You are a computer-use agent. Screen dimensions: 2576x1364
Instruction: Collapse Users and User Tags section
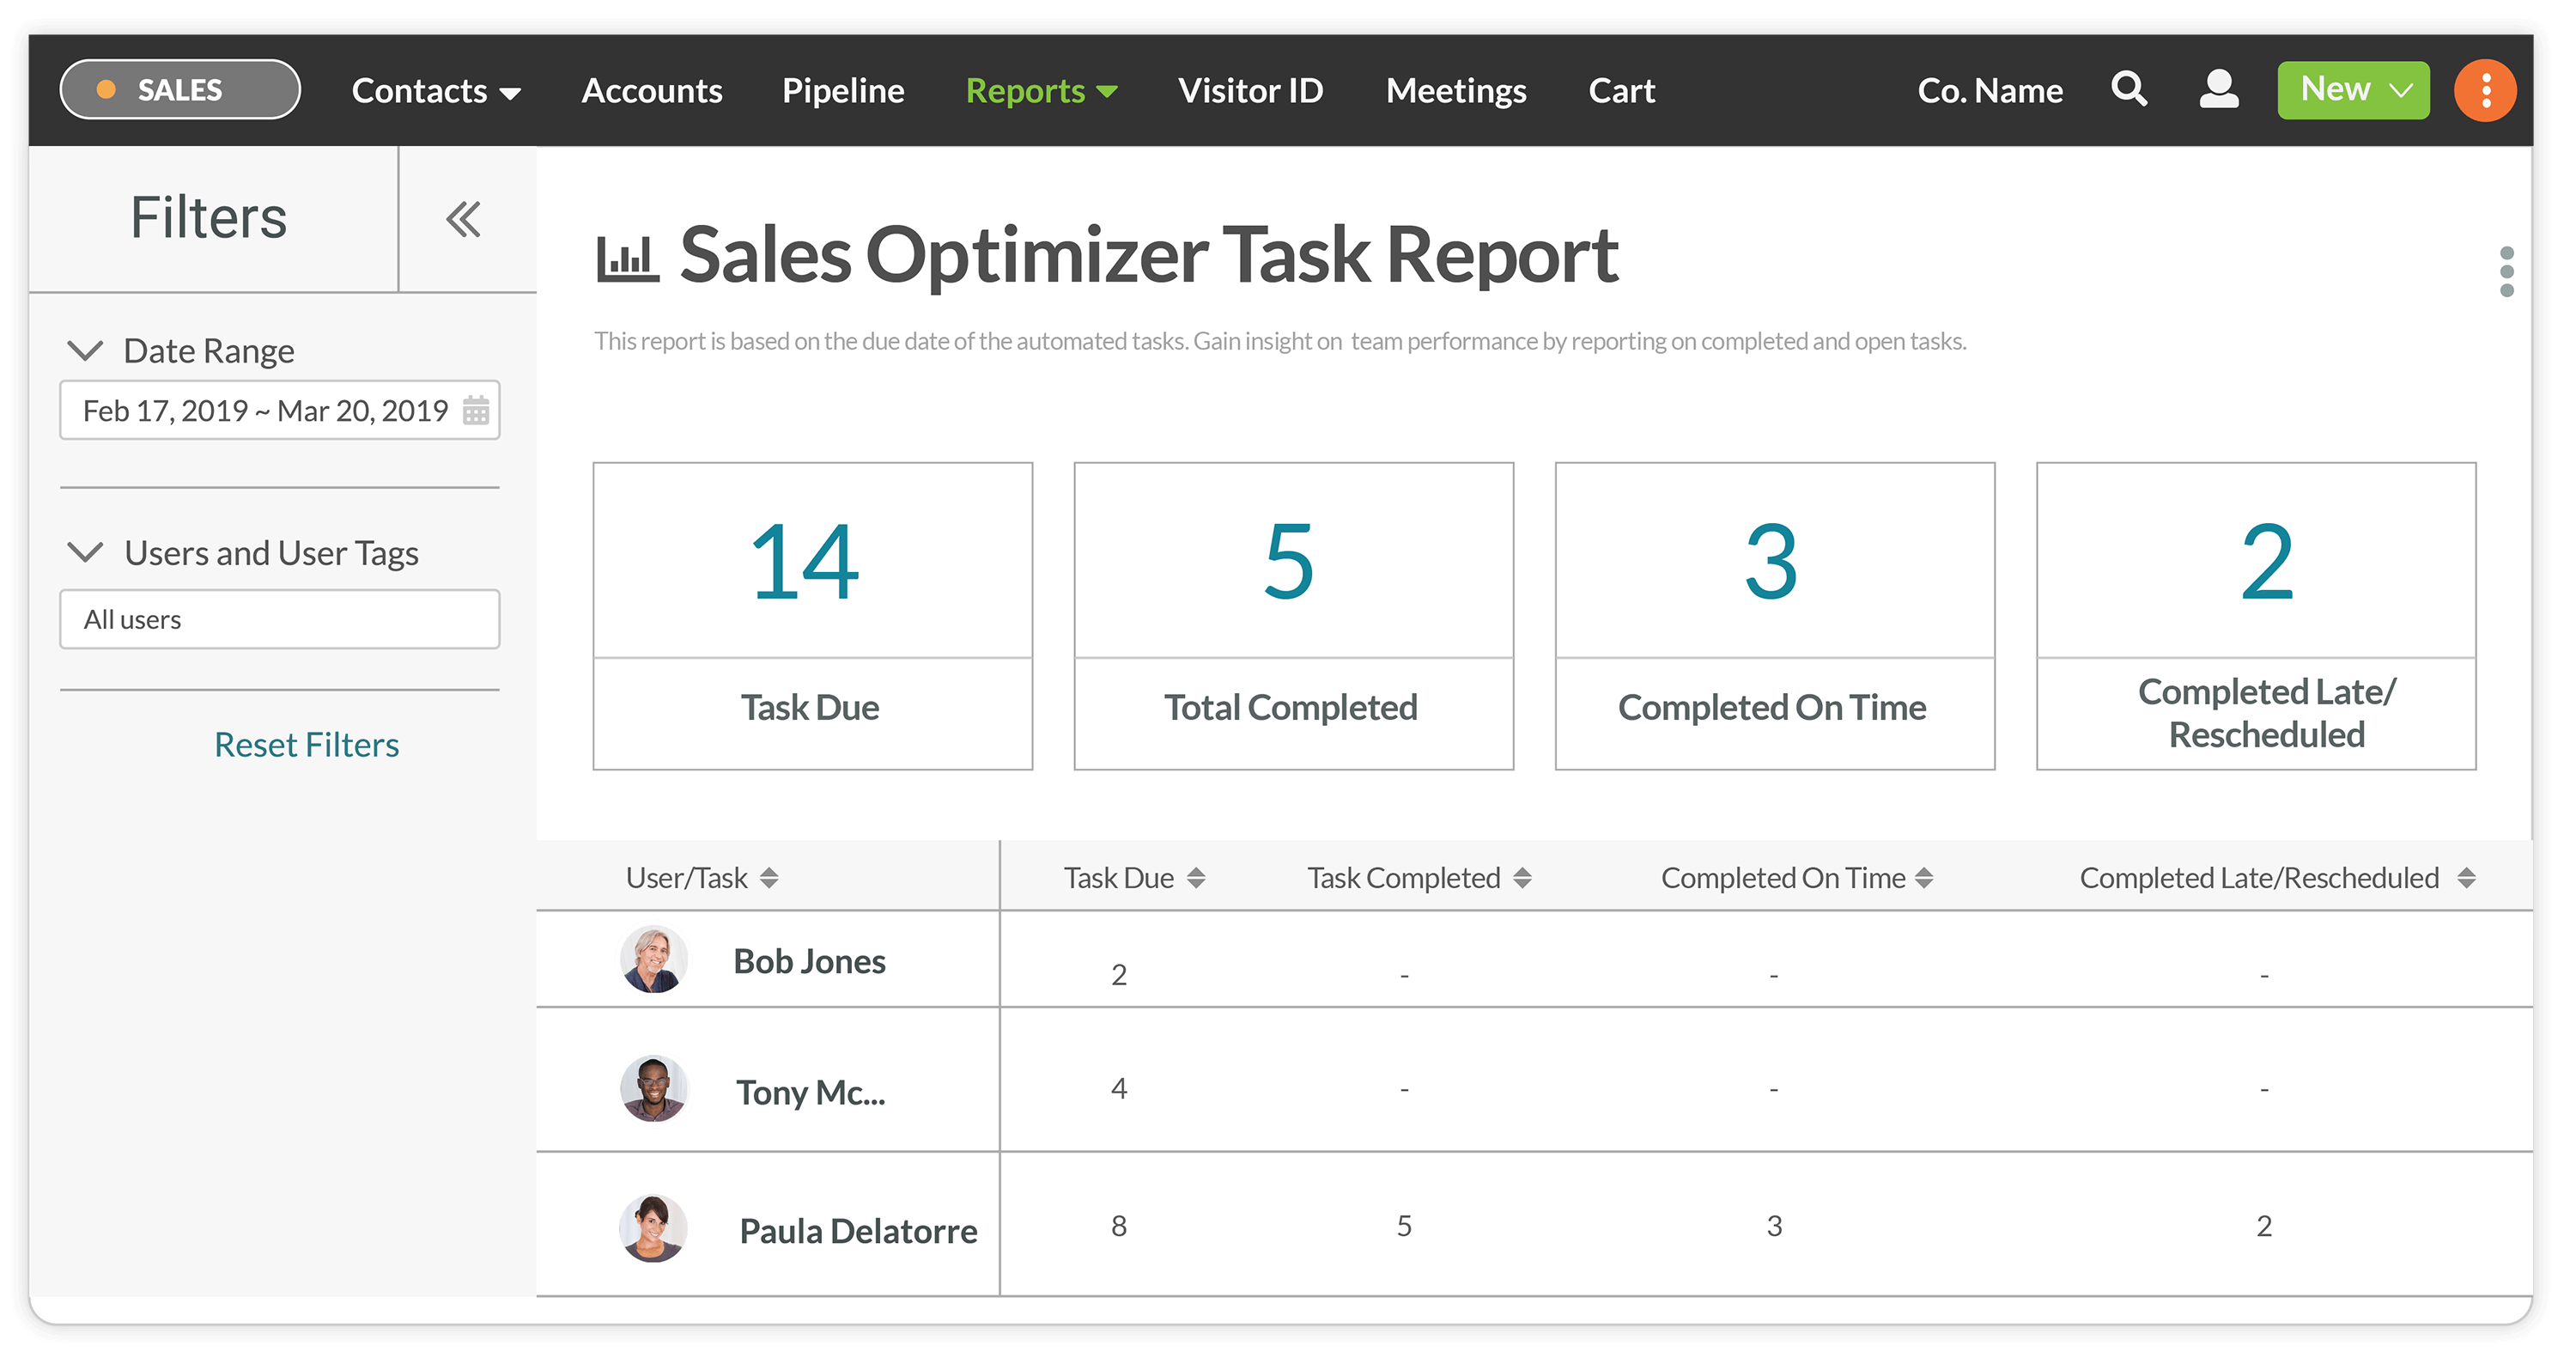click(85, 552)
